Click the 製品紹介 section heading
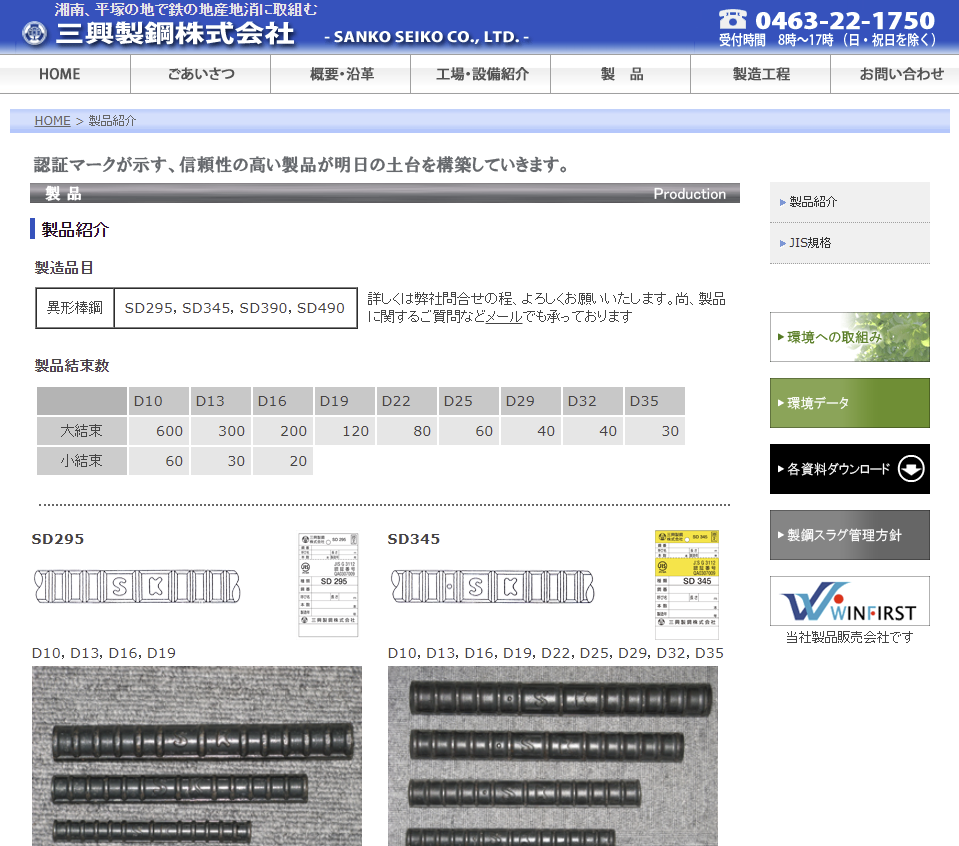The height and width of the screenshot is (846, 959). click(75, 229)
